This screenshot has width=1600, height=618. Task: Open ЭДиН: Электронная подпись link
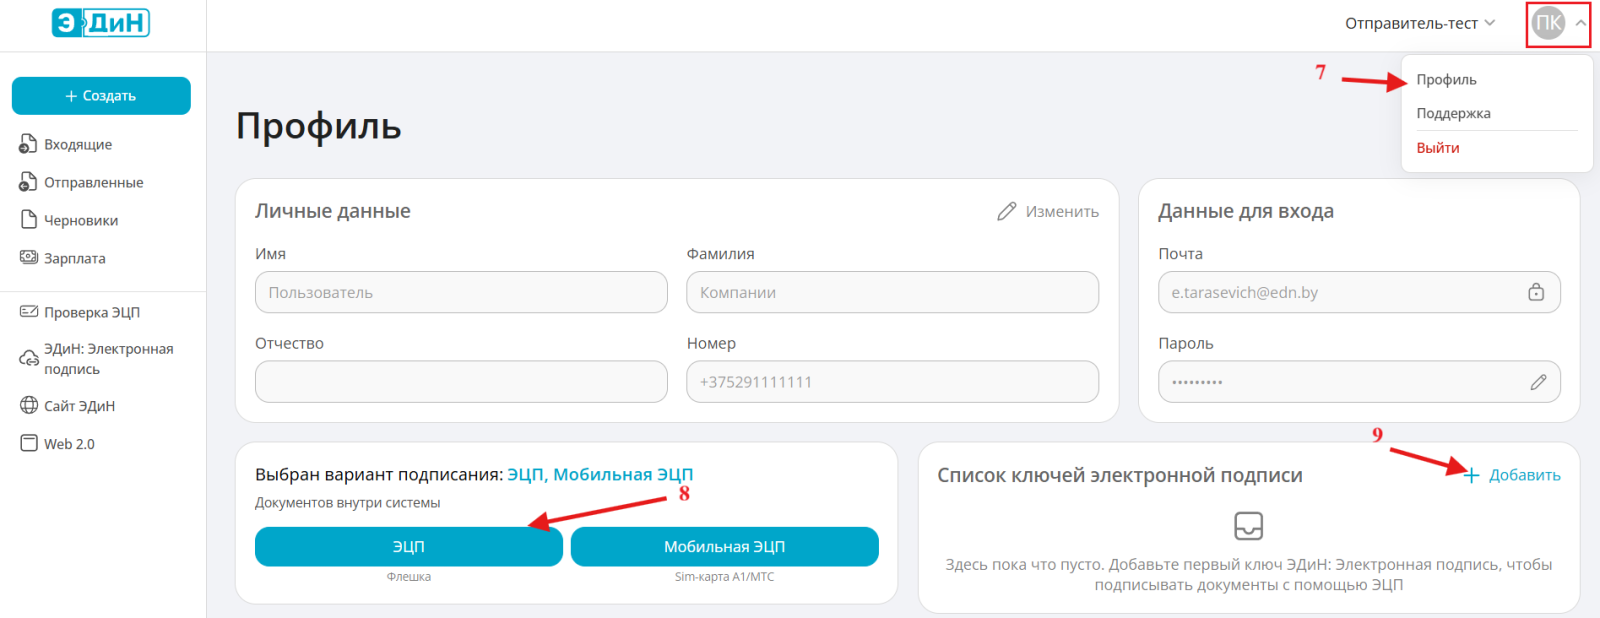click(107, 359)
